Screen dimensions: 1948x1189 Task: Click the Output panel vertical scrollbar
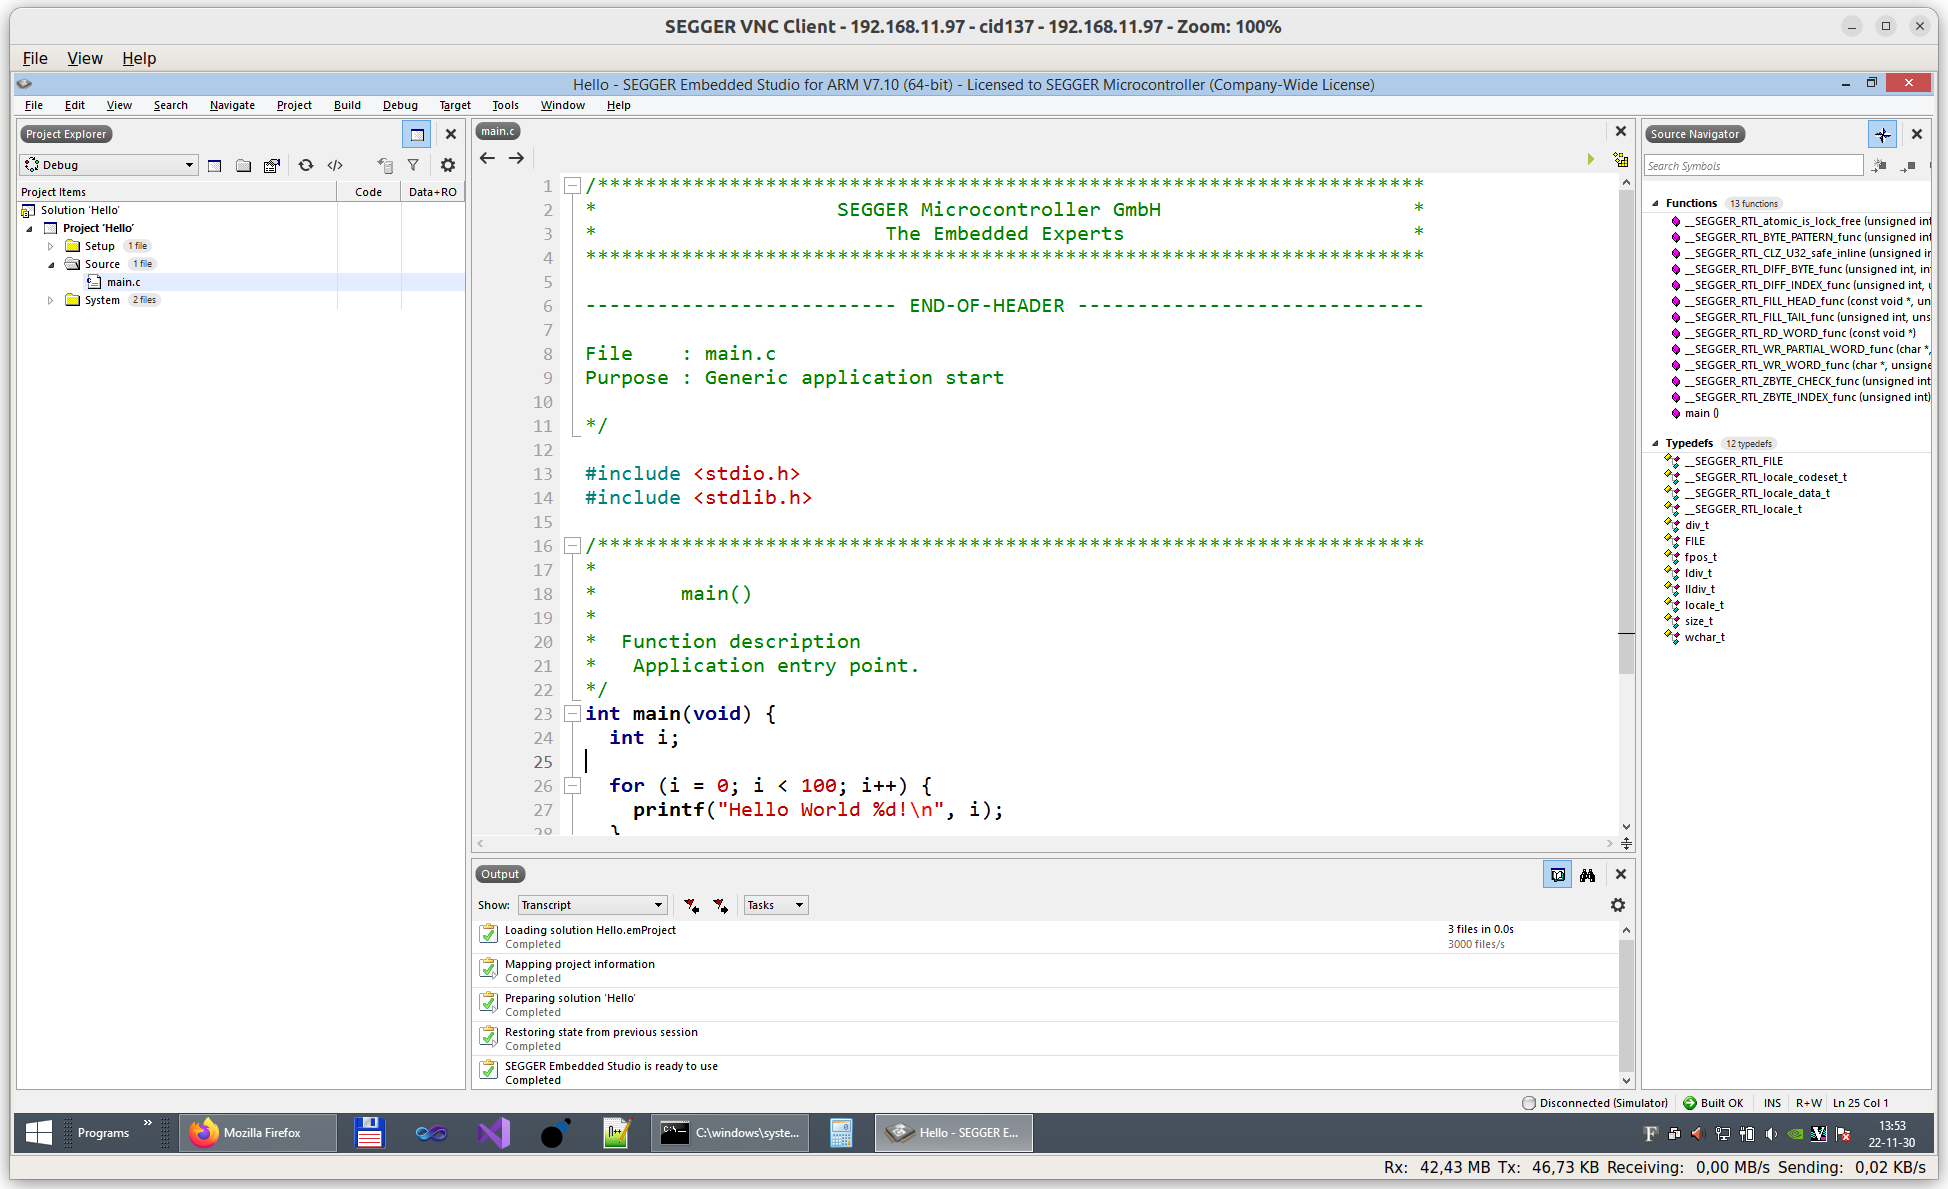pos(1626,1005)
